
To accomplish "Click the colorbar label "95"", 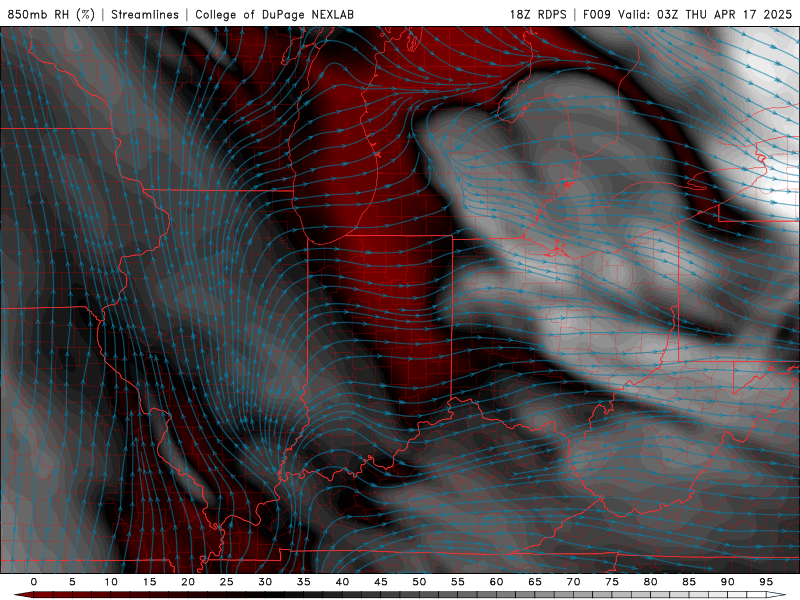I will (x=766, y=582).
